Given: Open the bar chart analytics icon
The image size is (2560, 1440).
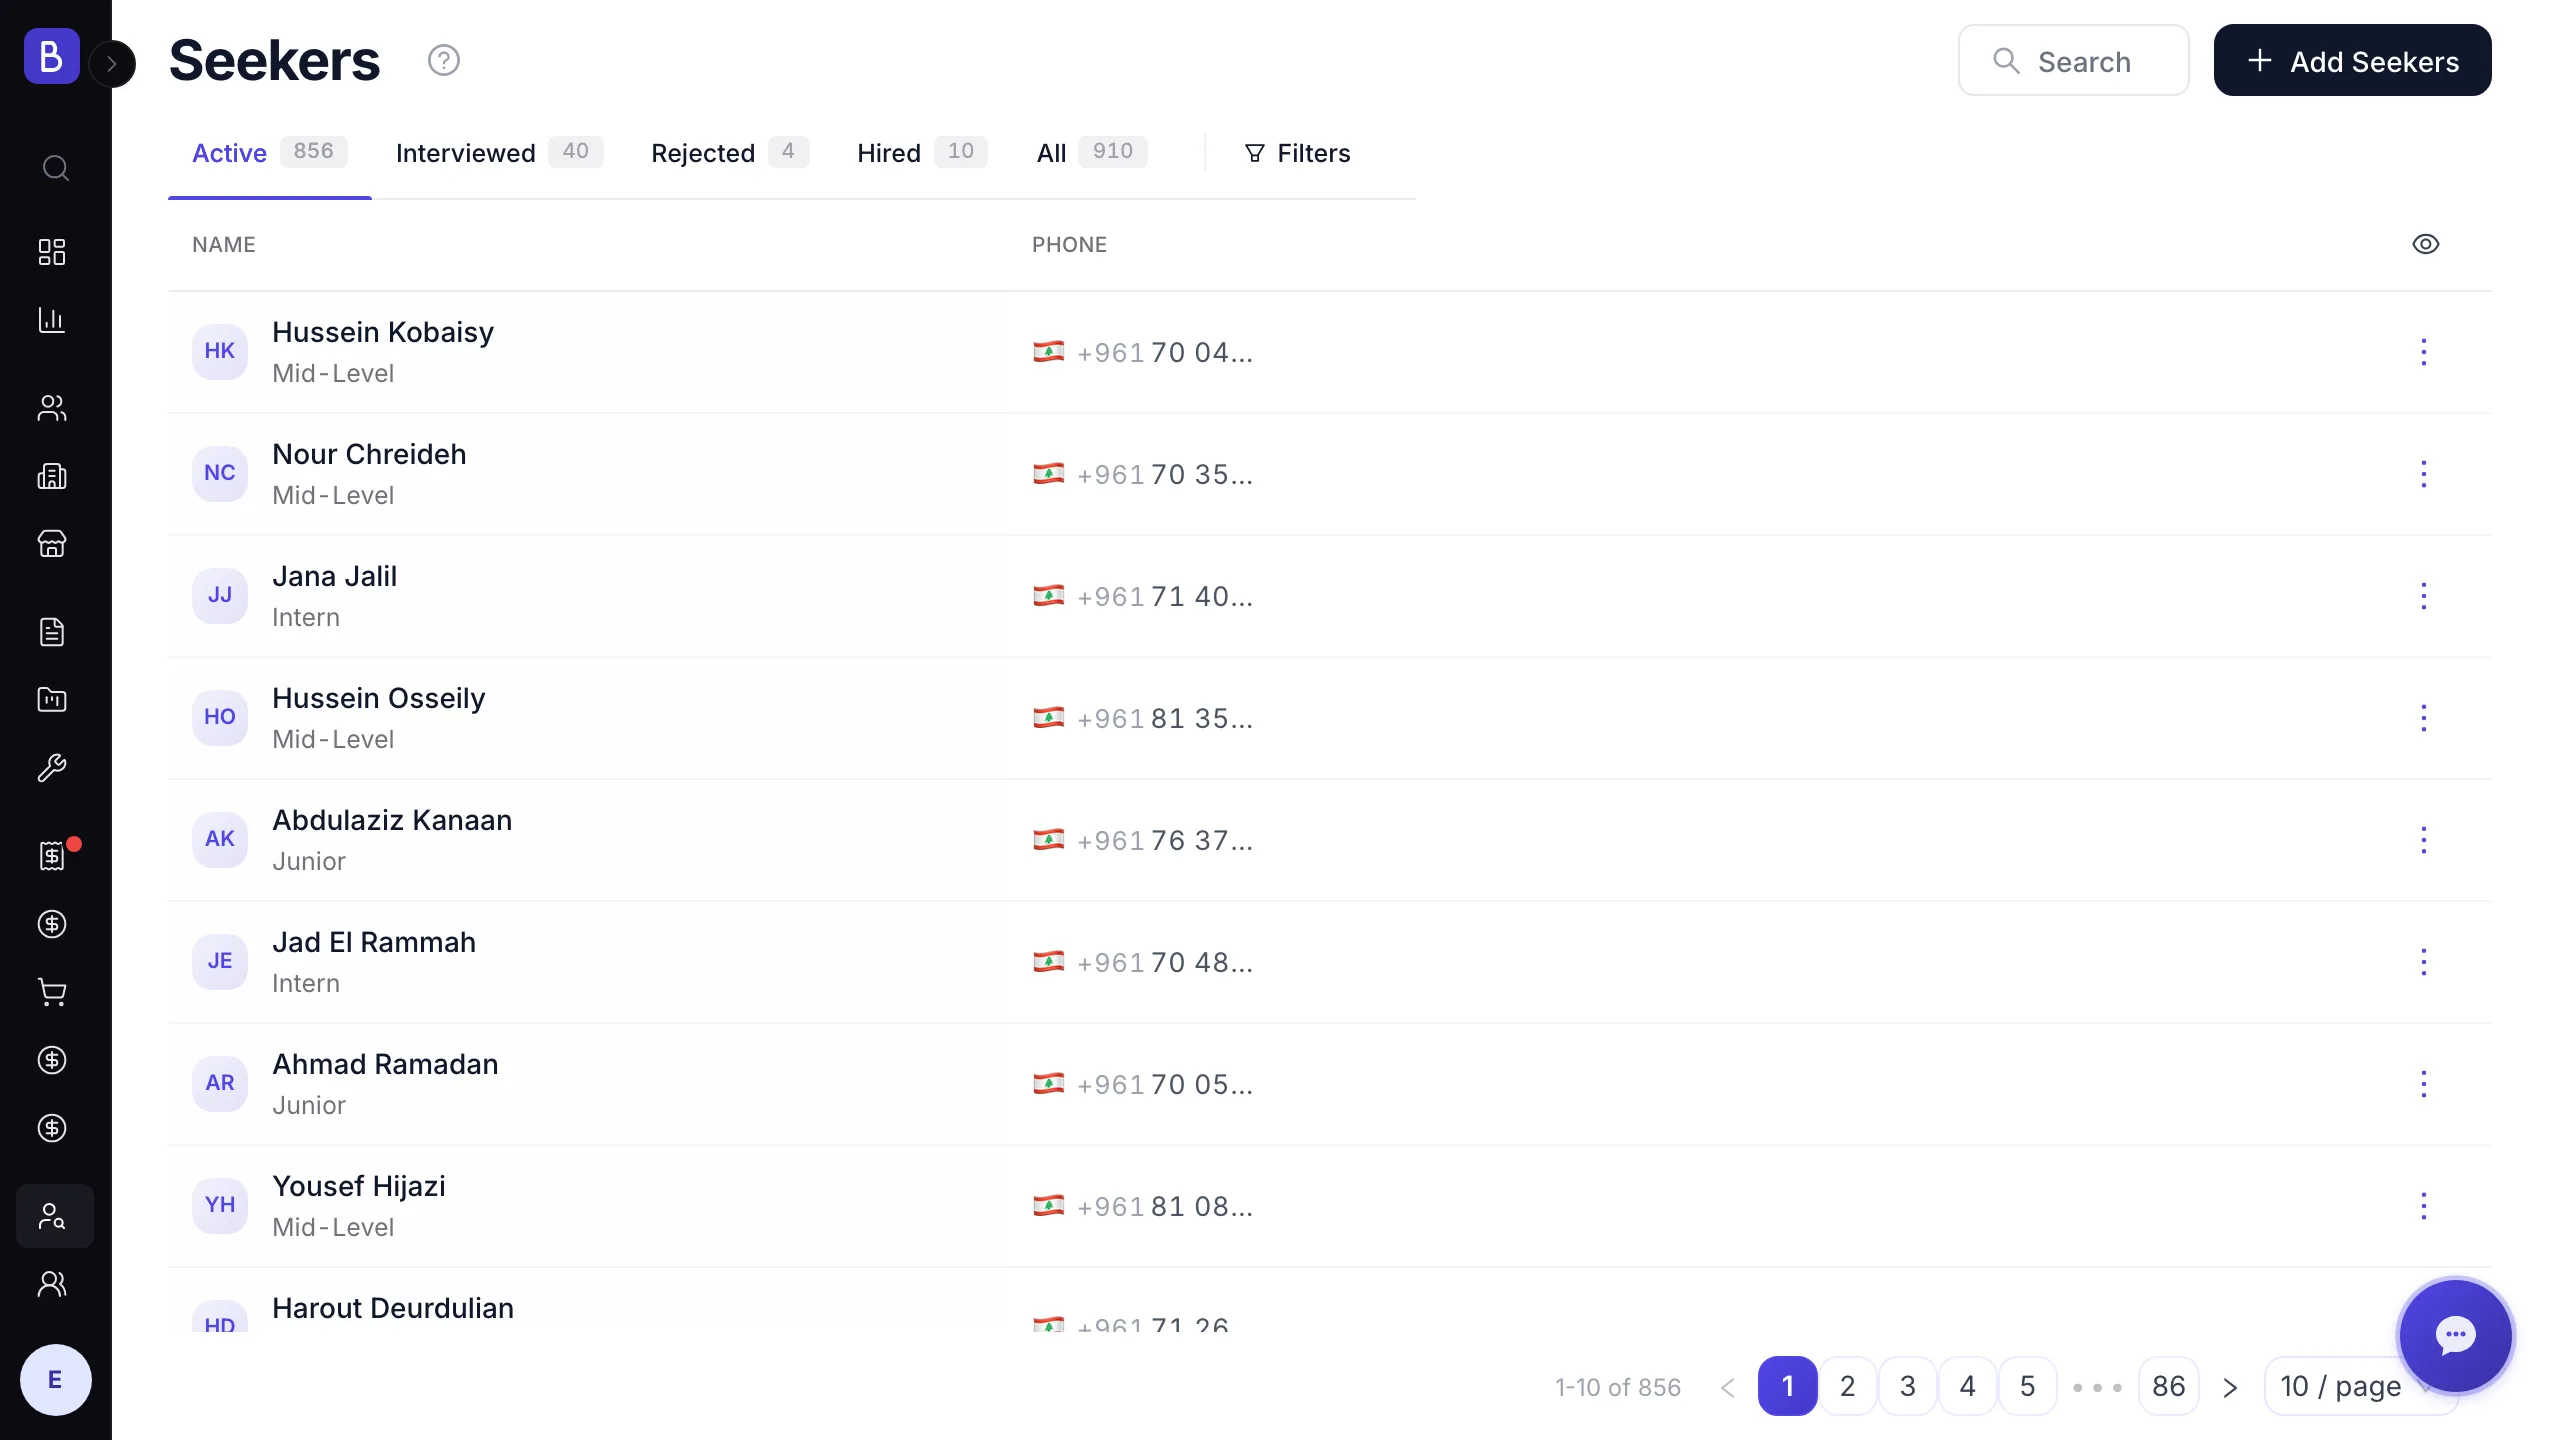Looking at the screenshot, I should 52,320.
